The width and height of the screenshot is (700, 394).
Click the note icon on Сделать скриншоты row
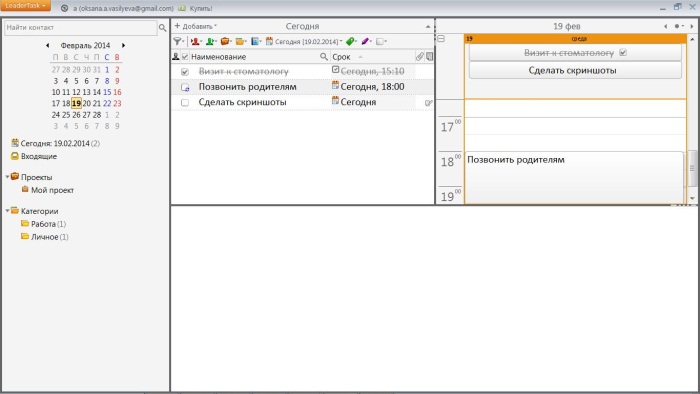coord(429,103)
